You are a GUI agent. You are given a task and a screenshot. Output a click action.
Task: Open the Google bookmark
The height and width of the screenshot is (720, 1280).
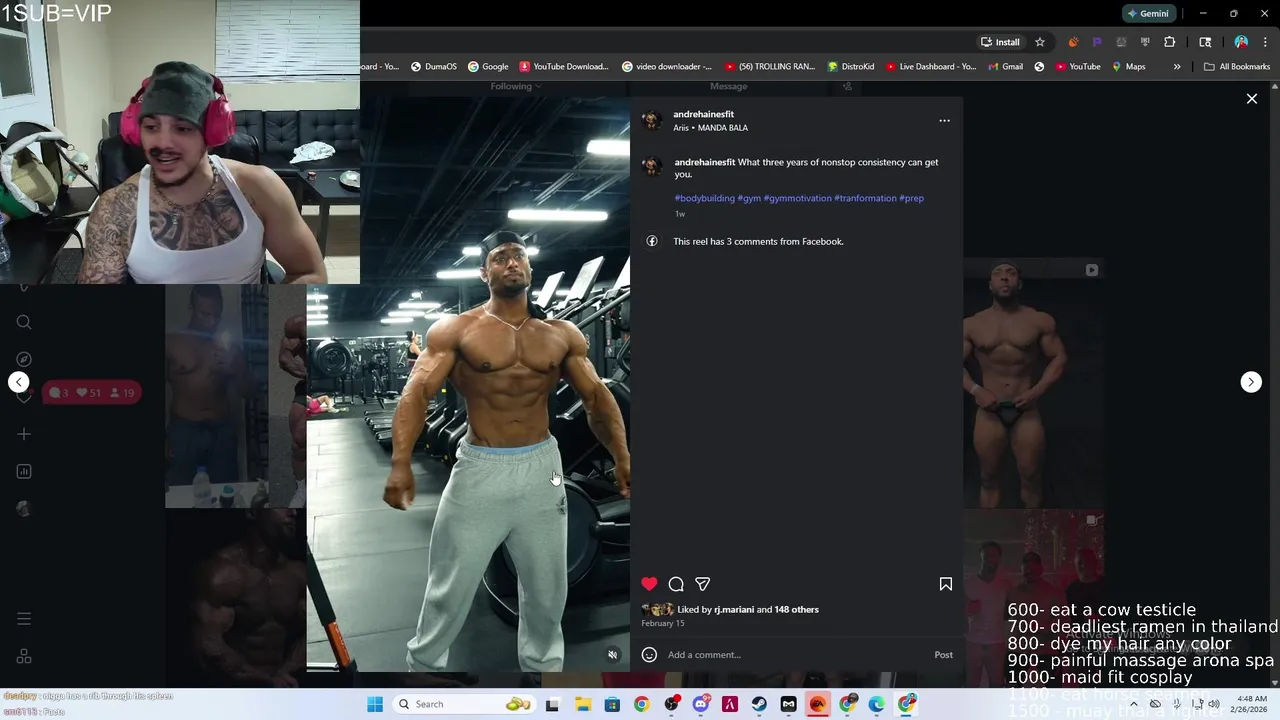tap(488, 67)
